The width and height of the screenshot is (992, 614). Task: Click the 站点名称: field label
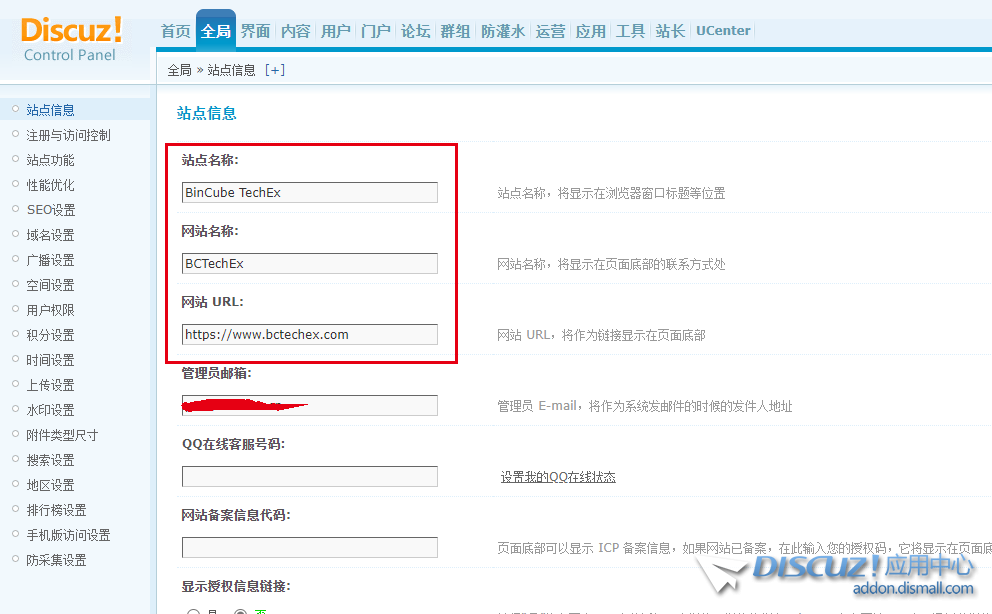click(210, 161)
